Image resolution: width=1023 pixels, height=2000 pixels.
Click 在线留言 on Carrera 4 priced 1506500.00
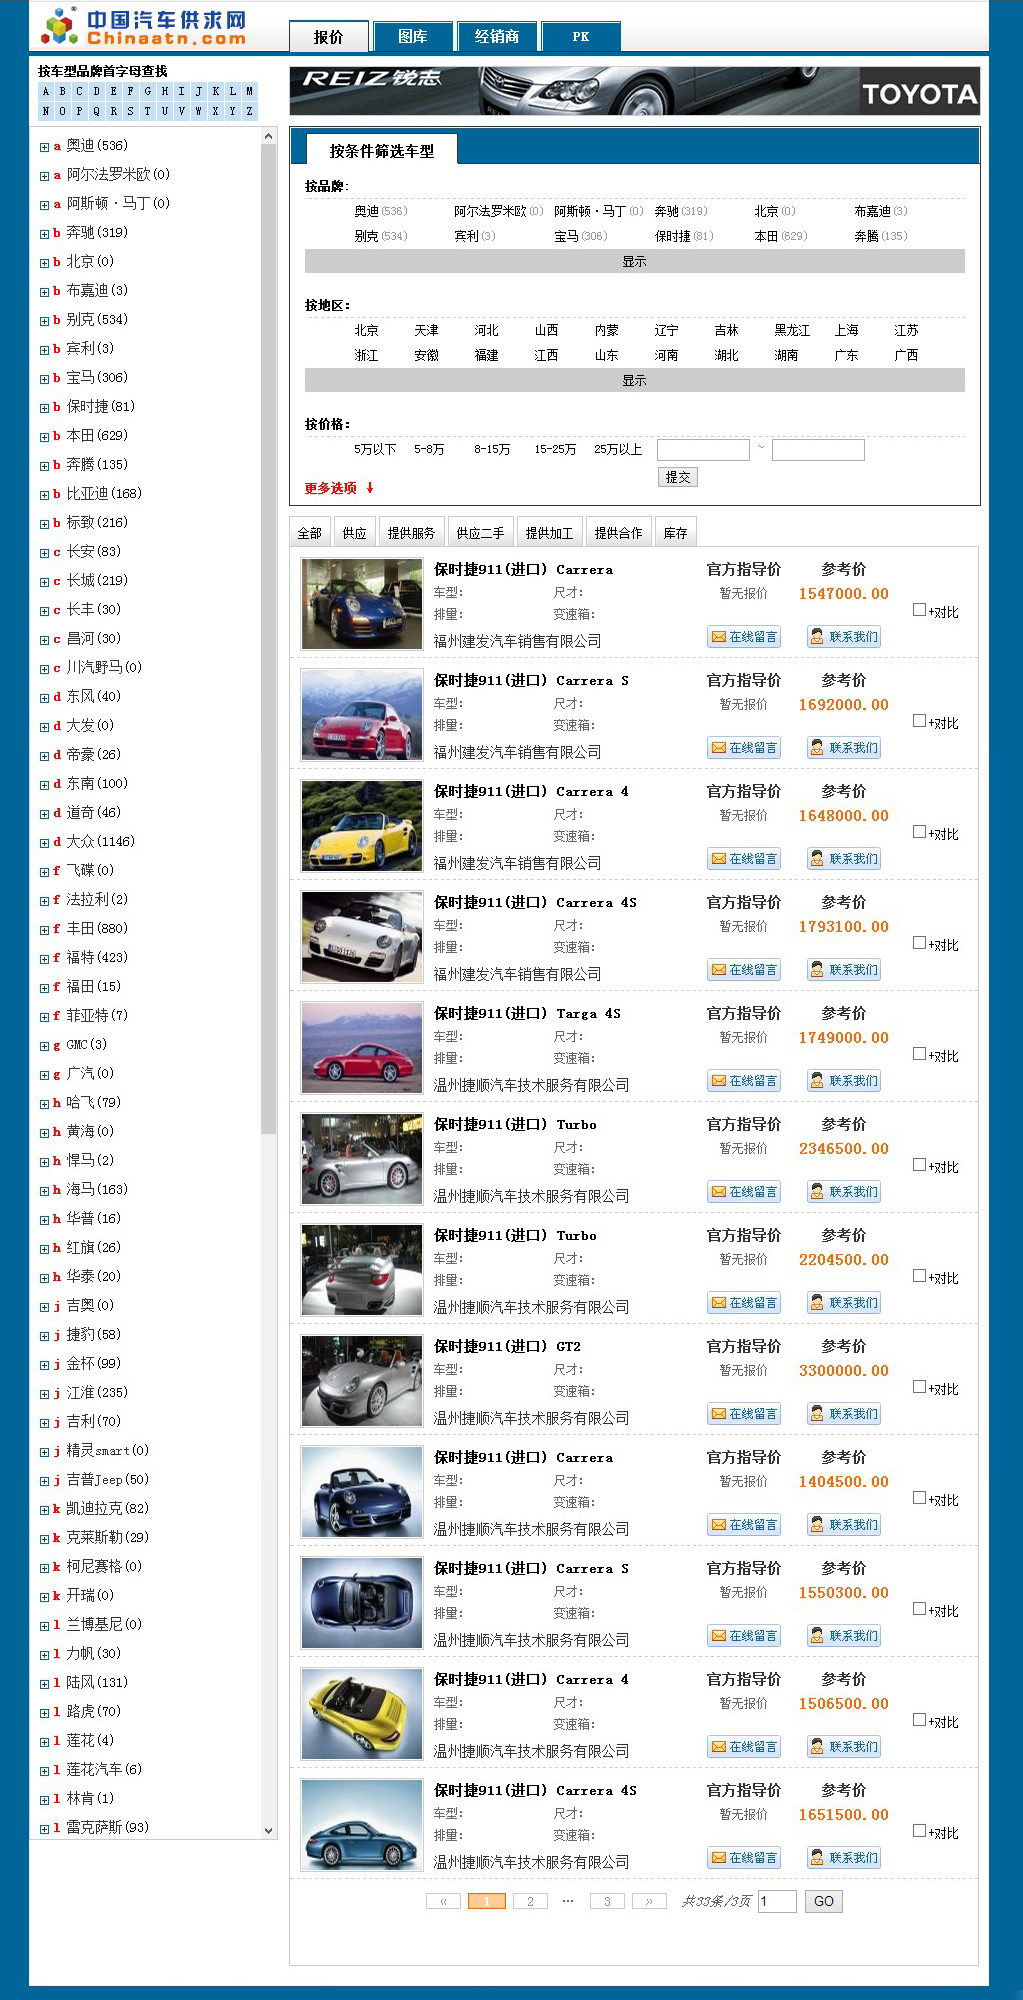point(744,1747)
